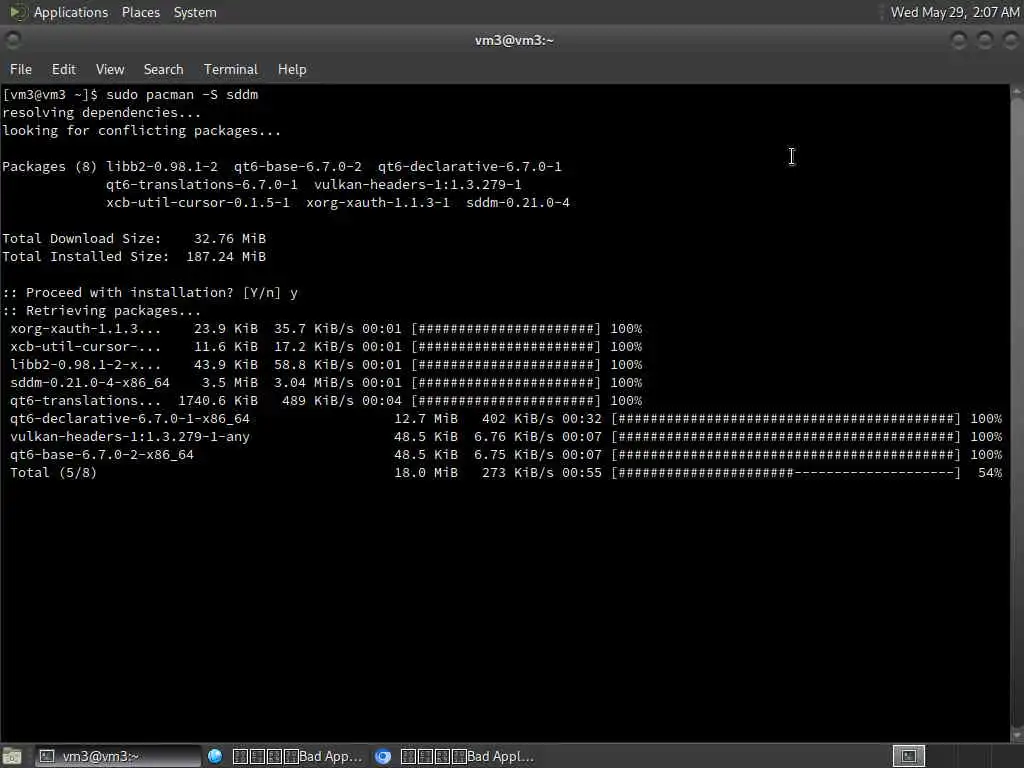Viewport: 1024px width, 768px height.
Task: Click the show desktop icon in bottom panel
Action: click(12, 756)
